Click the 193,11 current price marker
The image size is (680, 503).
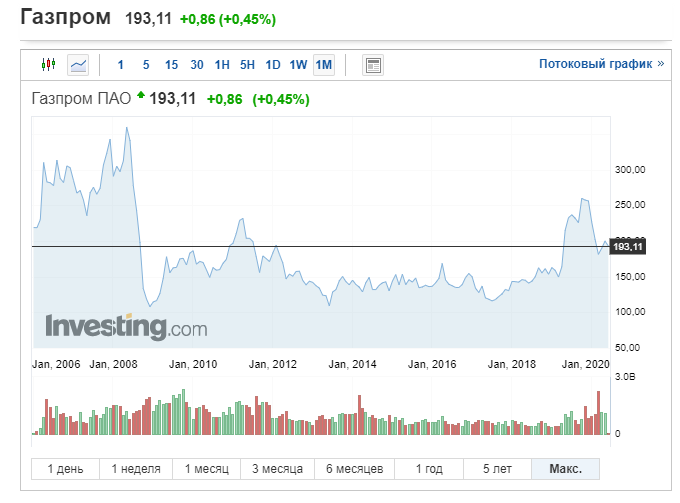point(627,247)
